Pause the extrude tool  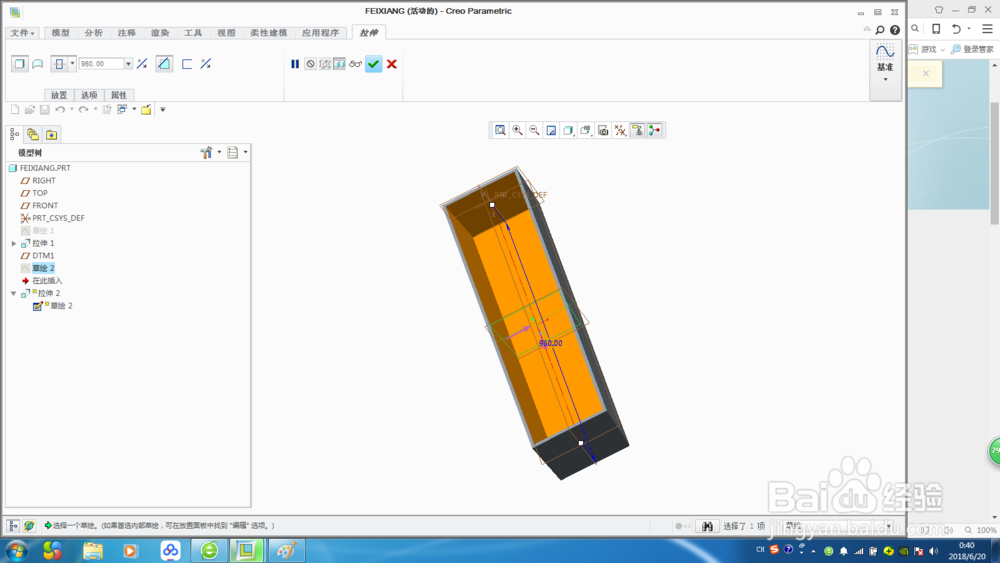pos(295,64)
